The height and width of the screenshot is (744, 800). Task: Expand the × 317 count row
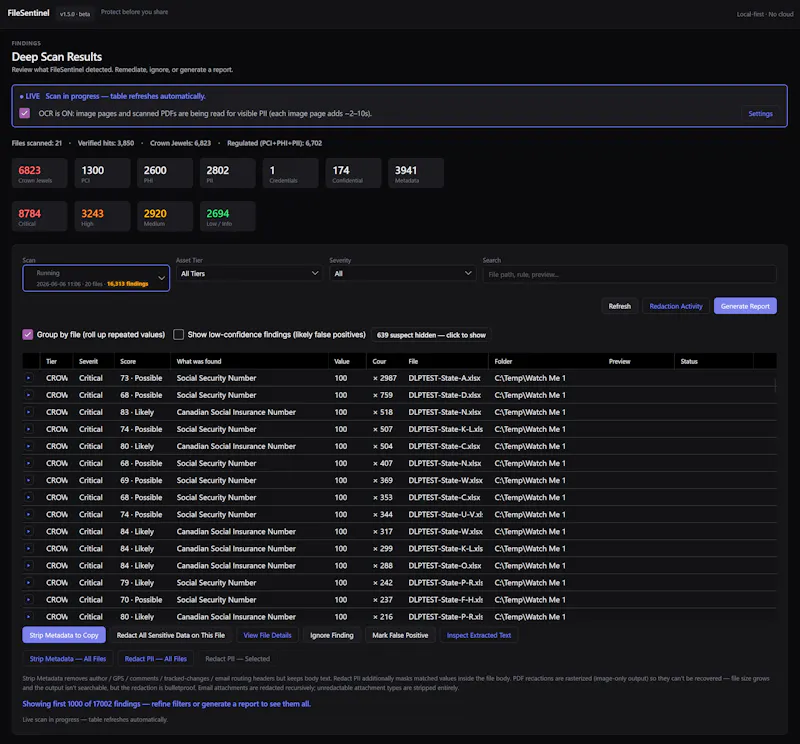click(x=29, y=532)
